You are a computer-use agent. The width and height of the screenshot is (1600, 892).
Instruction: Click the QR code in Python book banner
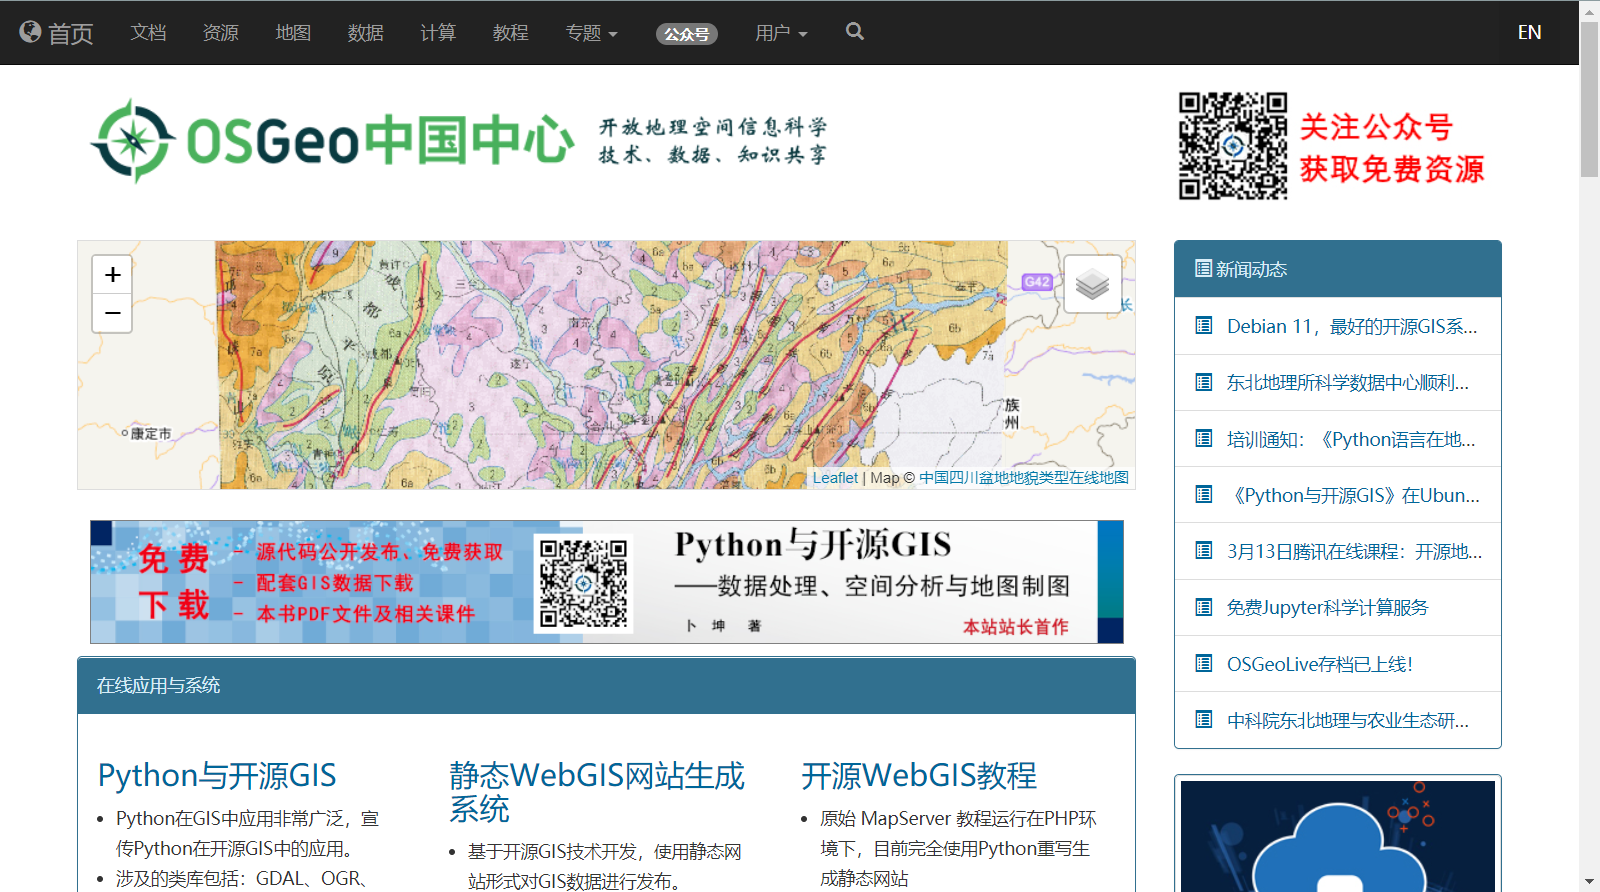pyautogui.click(x=584, y=584)
